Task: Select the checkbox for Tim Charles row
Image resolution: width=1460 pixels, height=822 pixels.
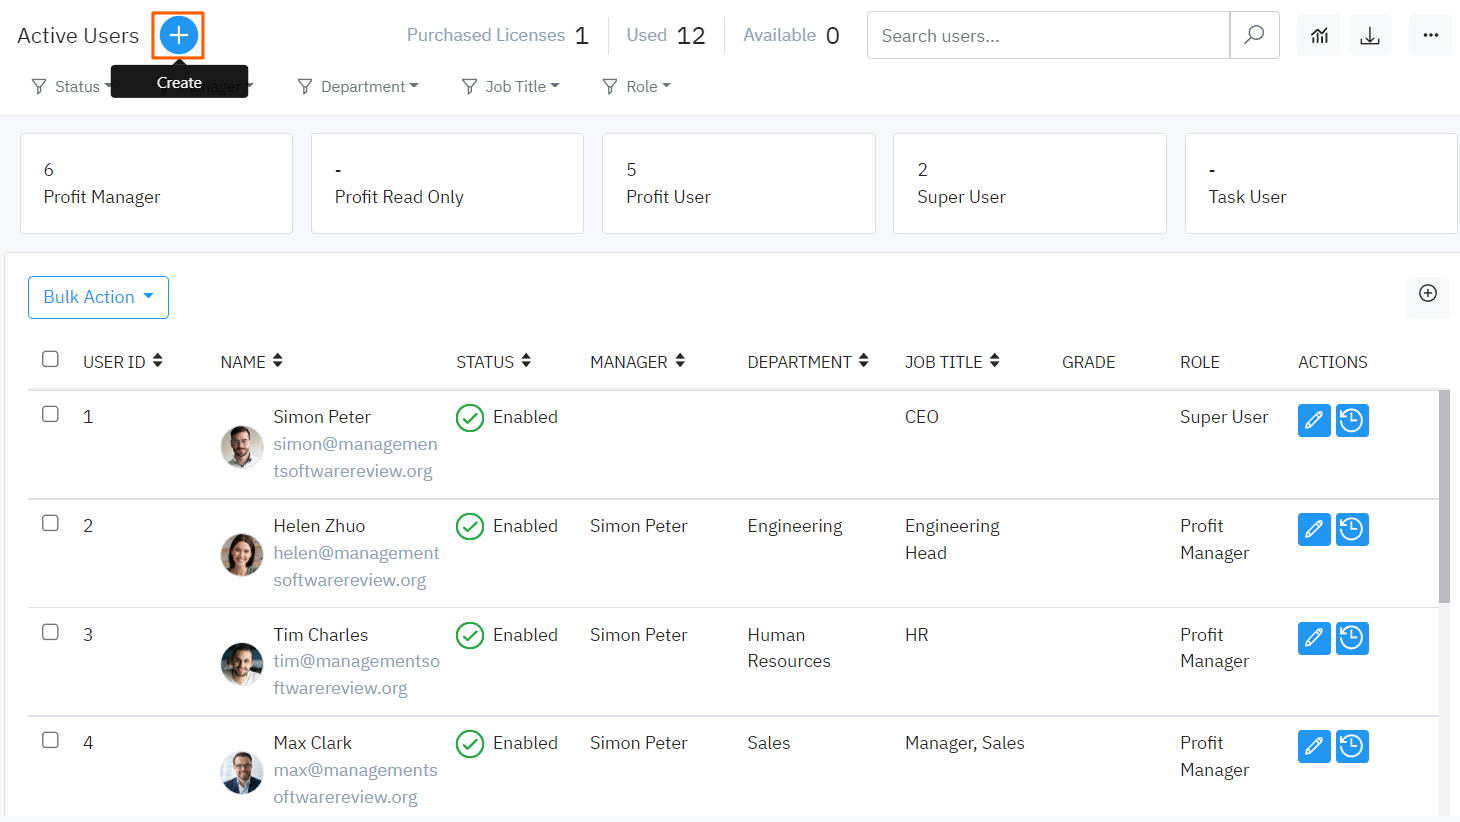Action: tap(50, 633)
